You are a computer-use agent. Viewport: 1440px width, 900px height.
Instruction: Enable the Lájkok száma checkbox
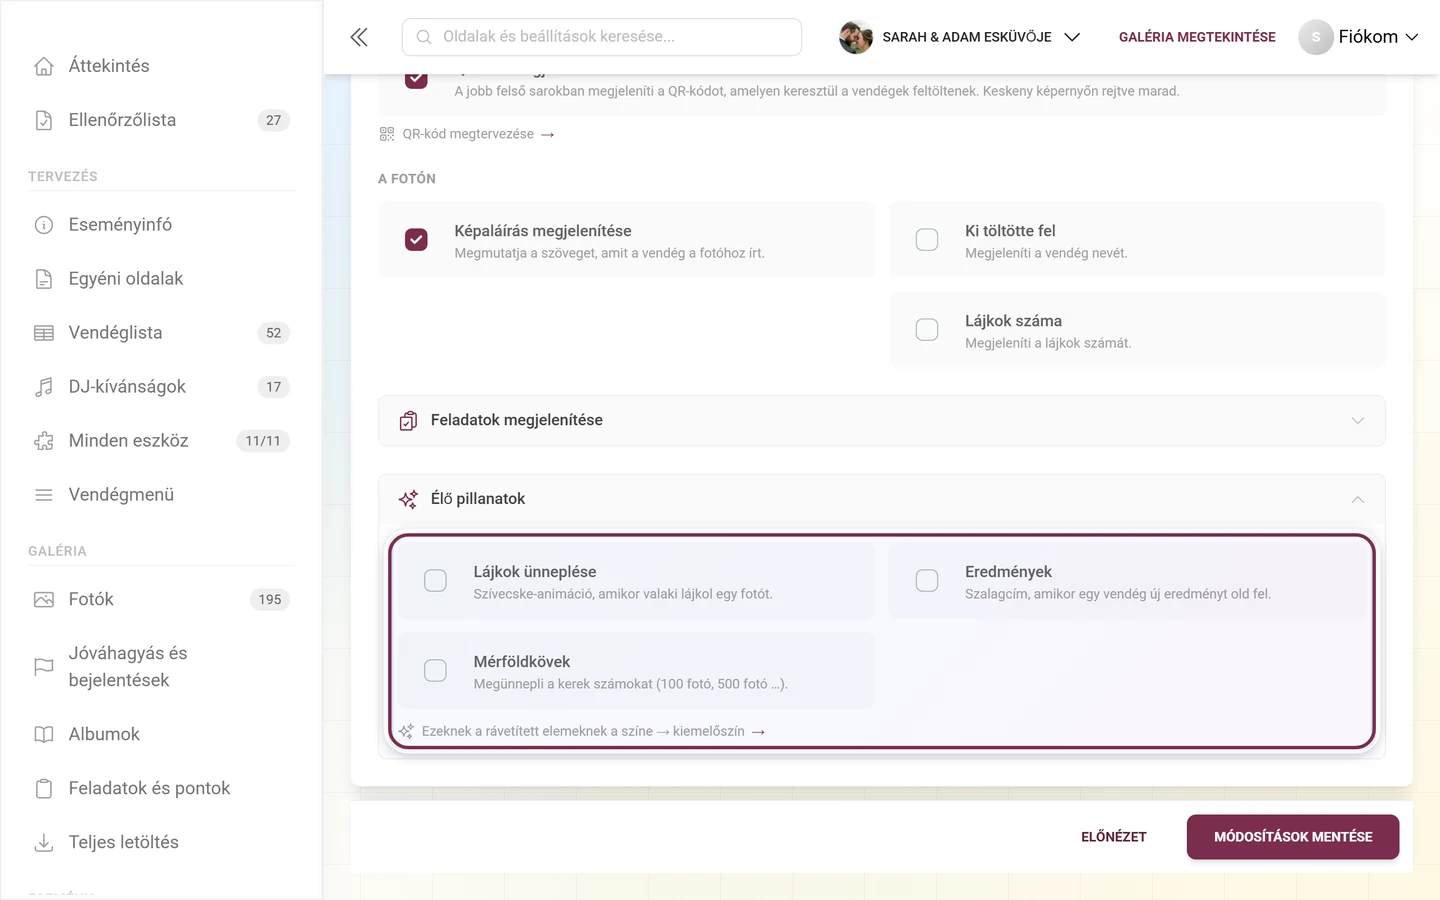[927, 330]
